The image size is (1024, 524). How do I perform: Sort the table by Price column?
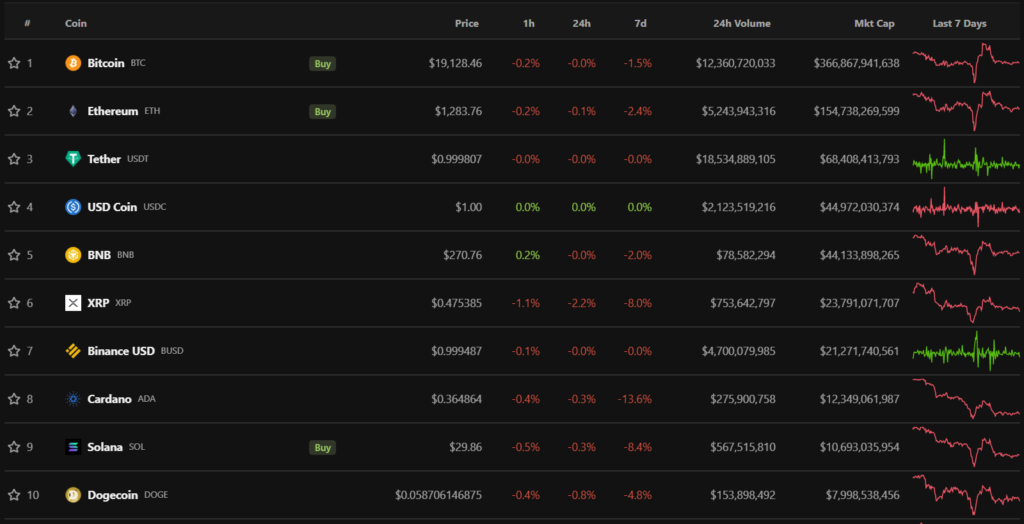[466, 23]
